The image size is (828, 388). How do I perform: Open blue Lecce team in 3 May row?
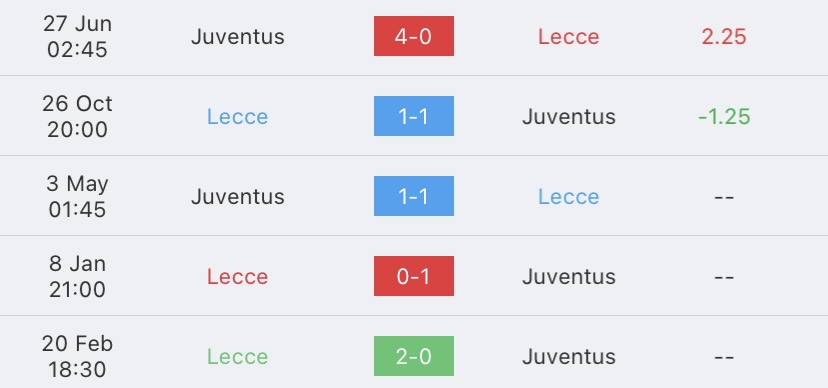pyautogui.click(x=569, y=196)
